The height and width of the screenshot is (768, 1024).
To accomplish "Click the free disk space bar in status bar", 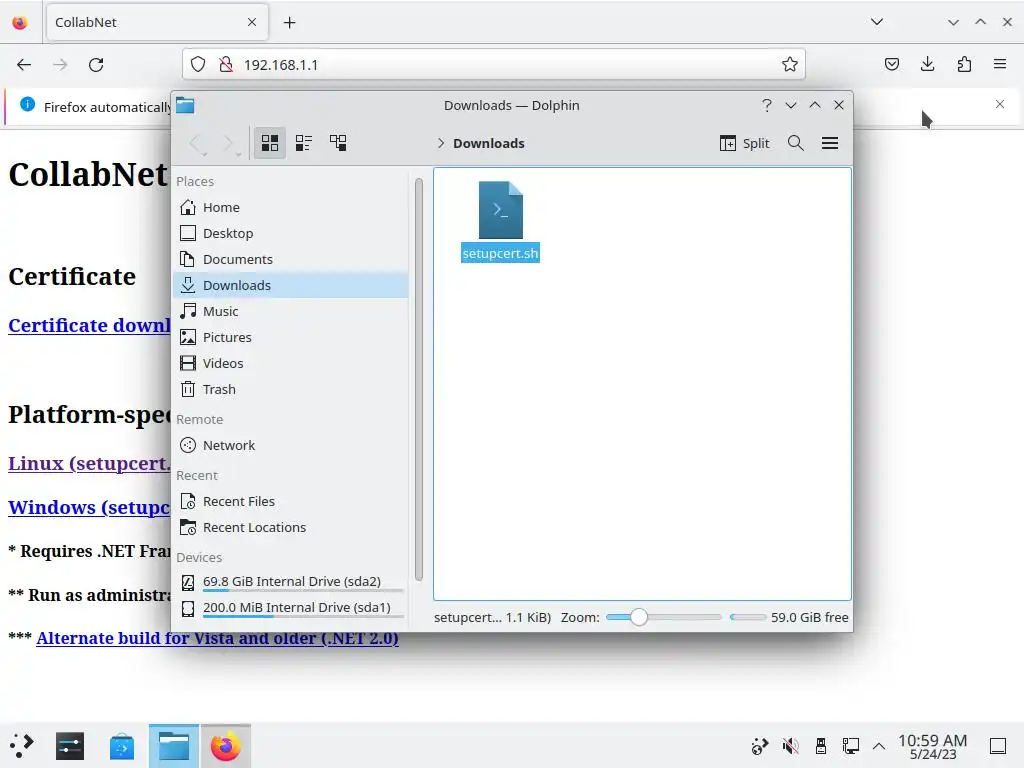I will tap(748, 617).
